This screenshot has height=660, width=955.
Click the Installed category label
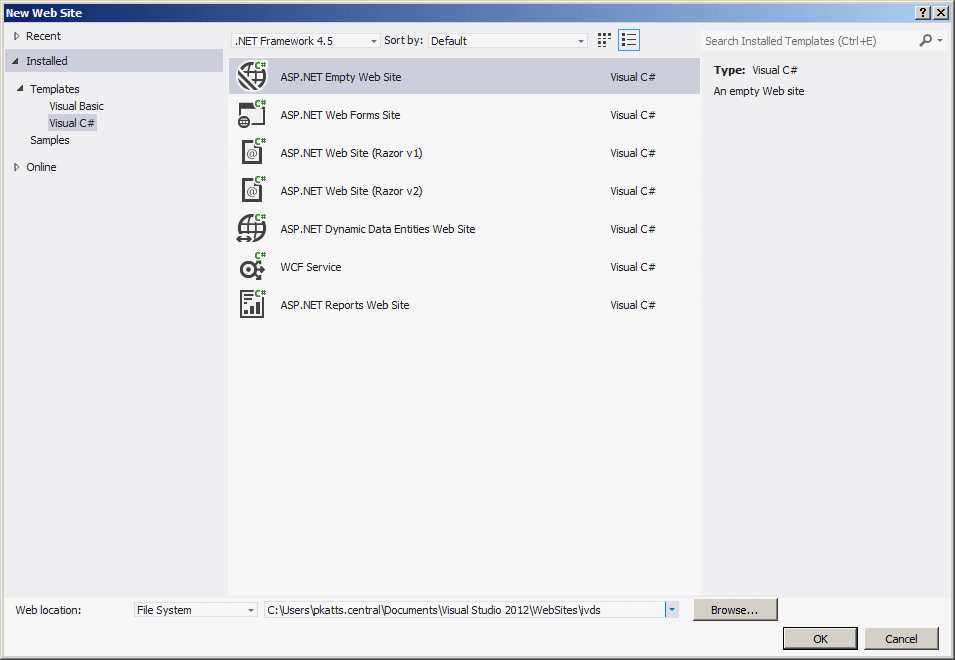pos(47,61)
